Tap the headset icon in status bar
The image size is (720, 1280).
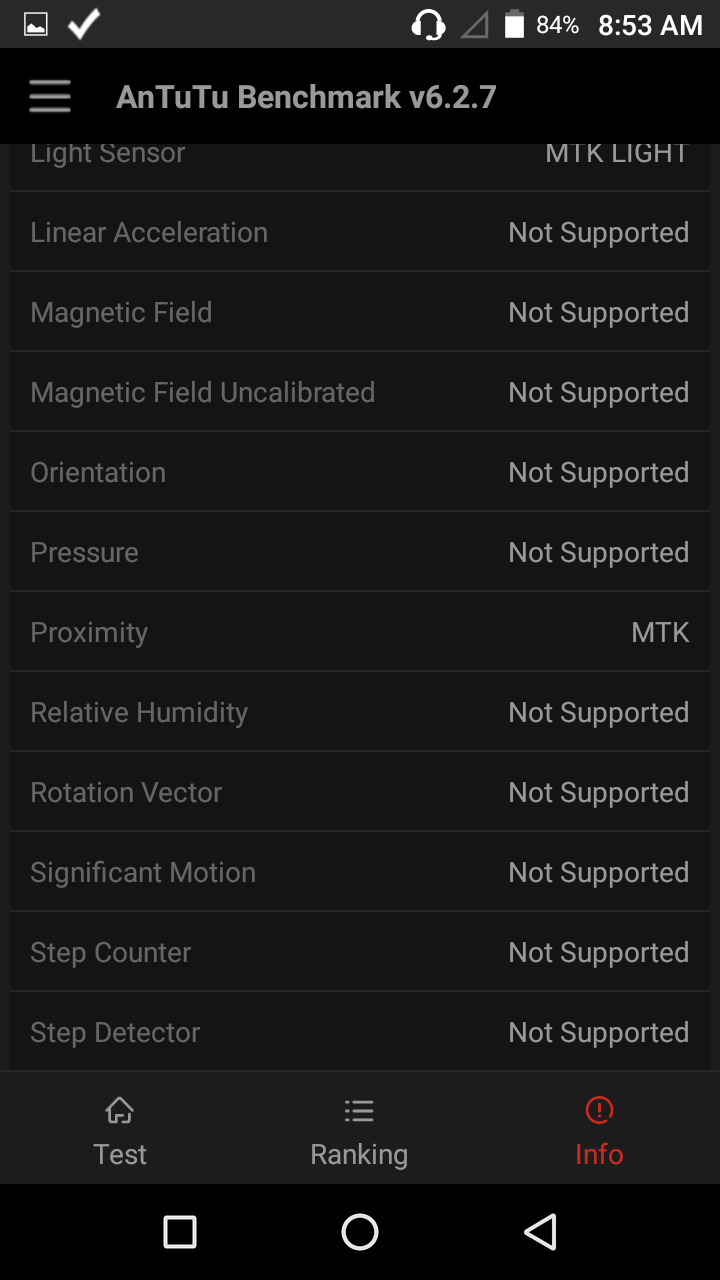[428, 25]
